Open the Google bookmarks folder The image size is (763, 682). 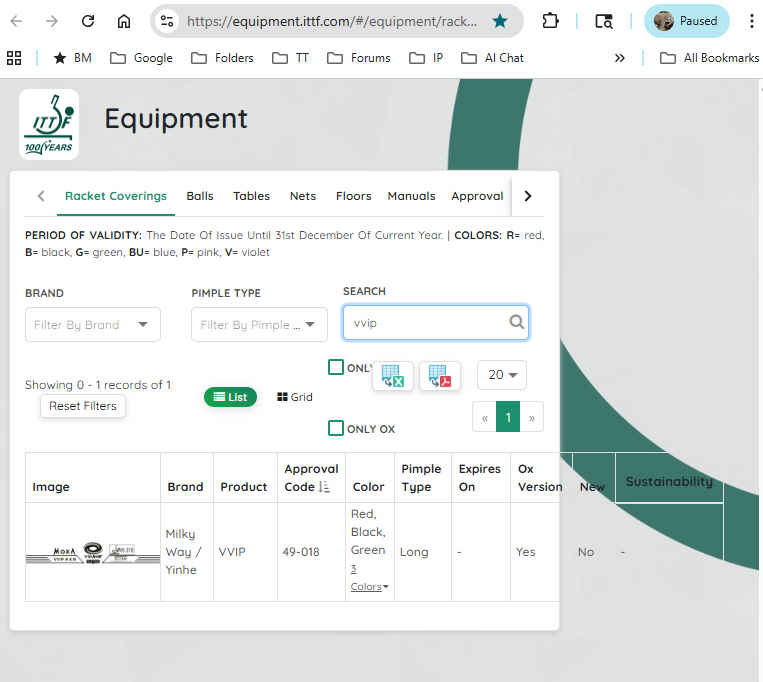tap(141, 58)
